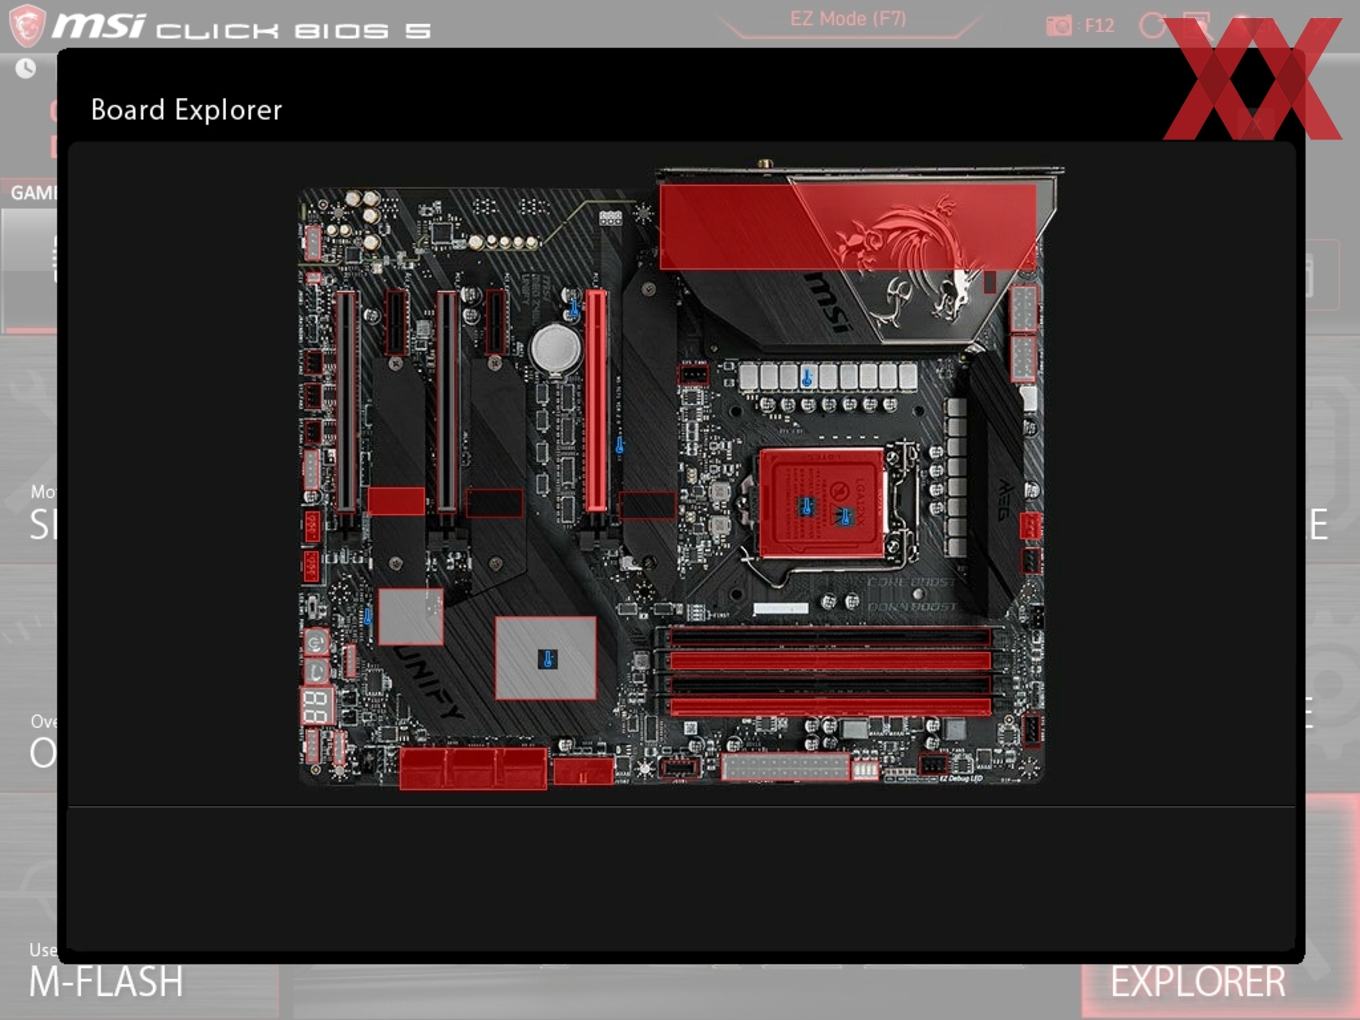Select outlined fan header below filled red fan header on right edge
The image size is (1360, 1020).
click(x=1030, y=560)
